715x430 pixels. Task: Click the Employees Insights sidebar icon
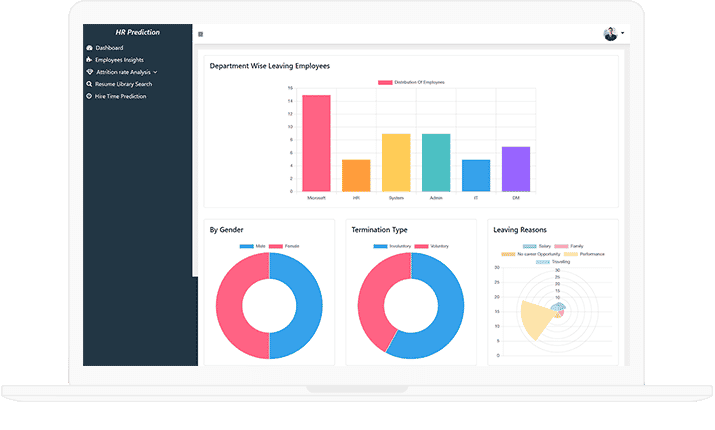coord(90,60)
